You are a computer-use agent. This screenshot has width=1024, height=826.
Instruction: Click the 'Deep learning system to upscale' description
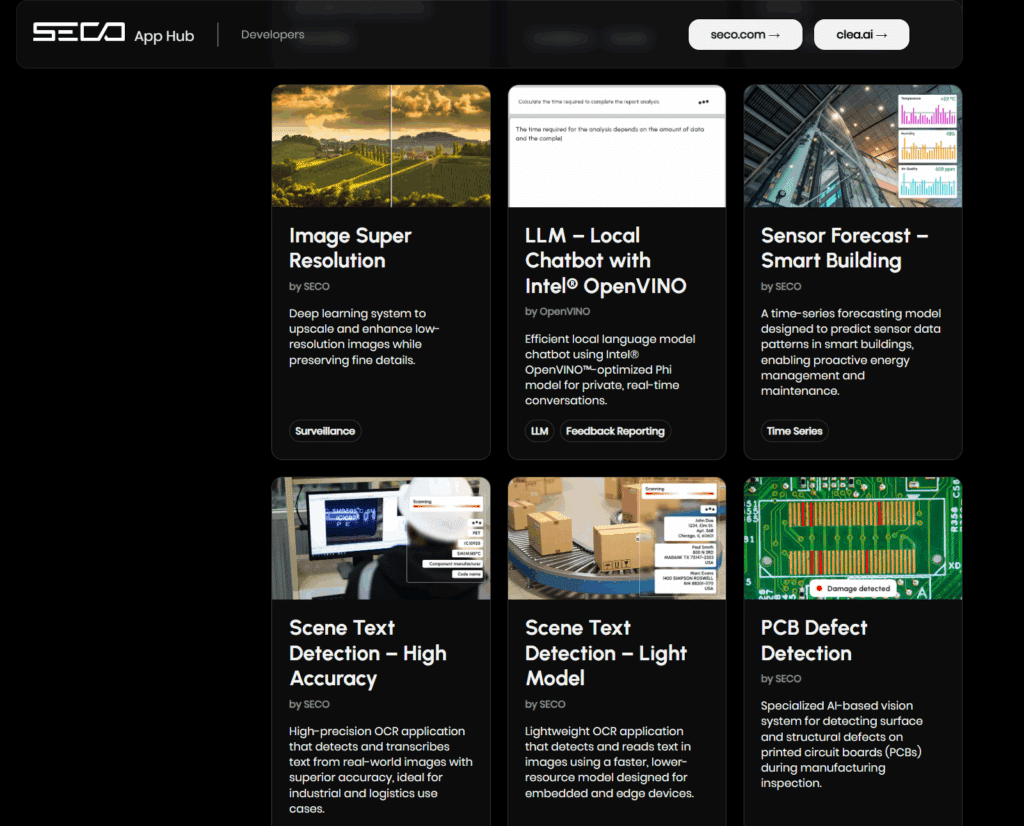tap(364, 337)
